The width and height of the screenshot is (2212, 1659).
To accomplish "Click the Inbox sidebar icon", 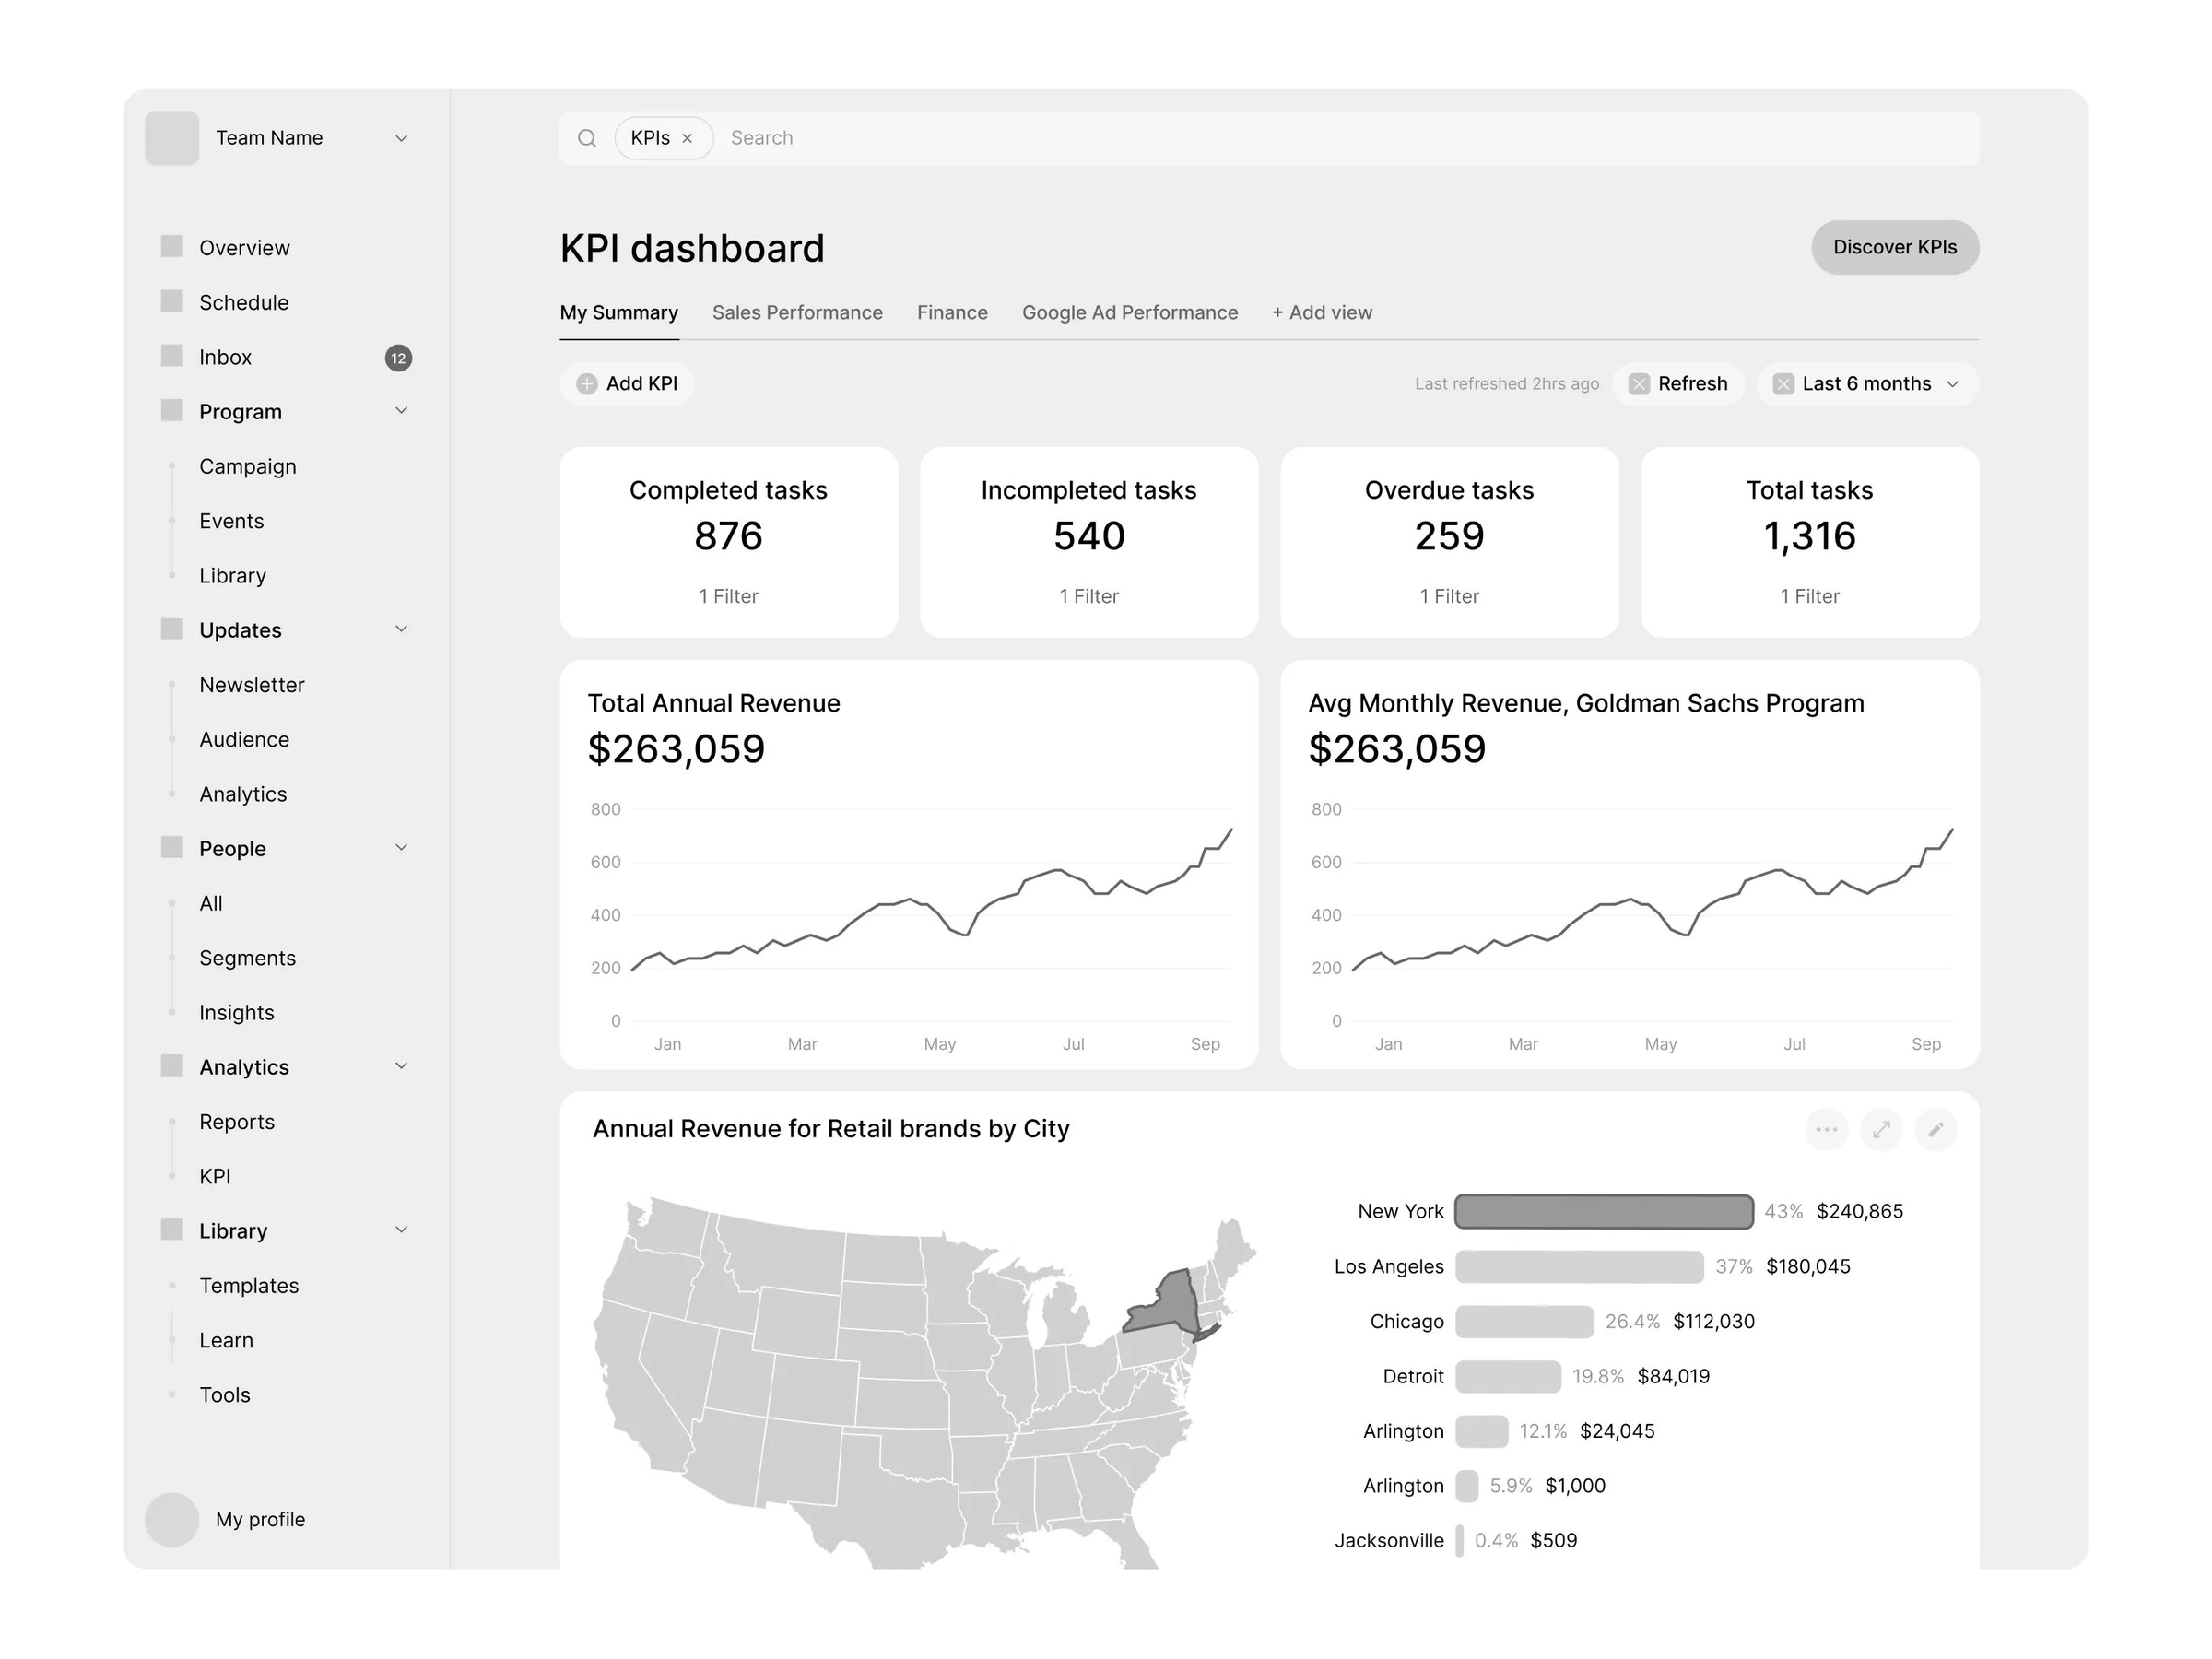I will 172,356.
